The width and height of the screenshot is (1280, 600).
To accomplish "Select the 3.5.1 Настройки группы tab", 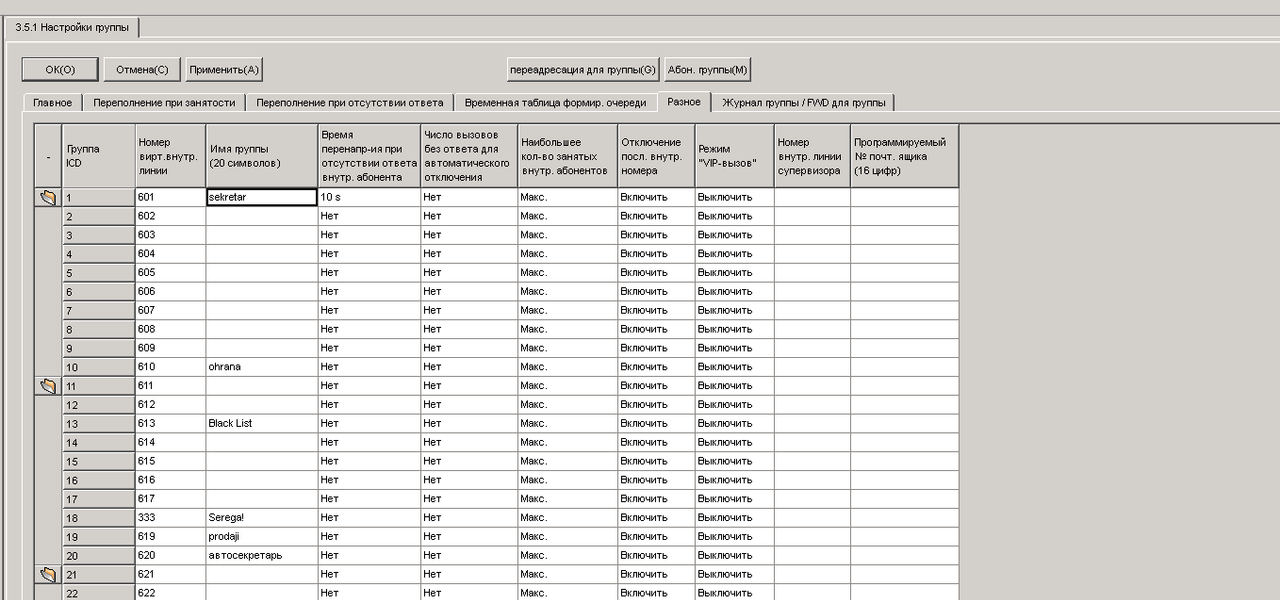I will tap(72, 28).
